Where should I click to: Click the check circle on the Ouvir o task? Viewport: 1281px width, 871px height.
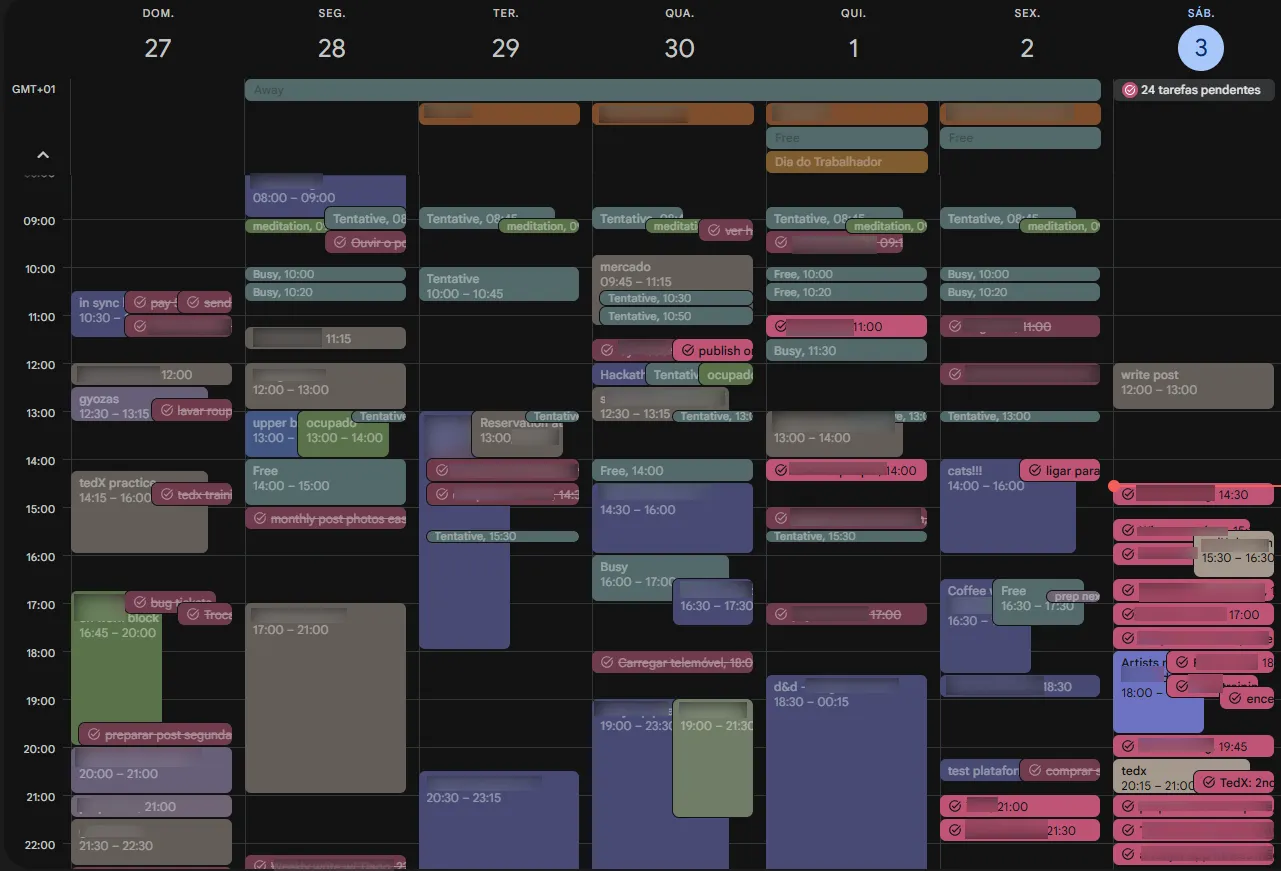tap(340, 242)
